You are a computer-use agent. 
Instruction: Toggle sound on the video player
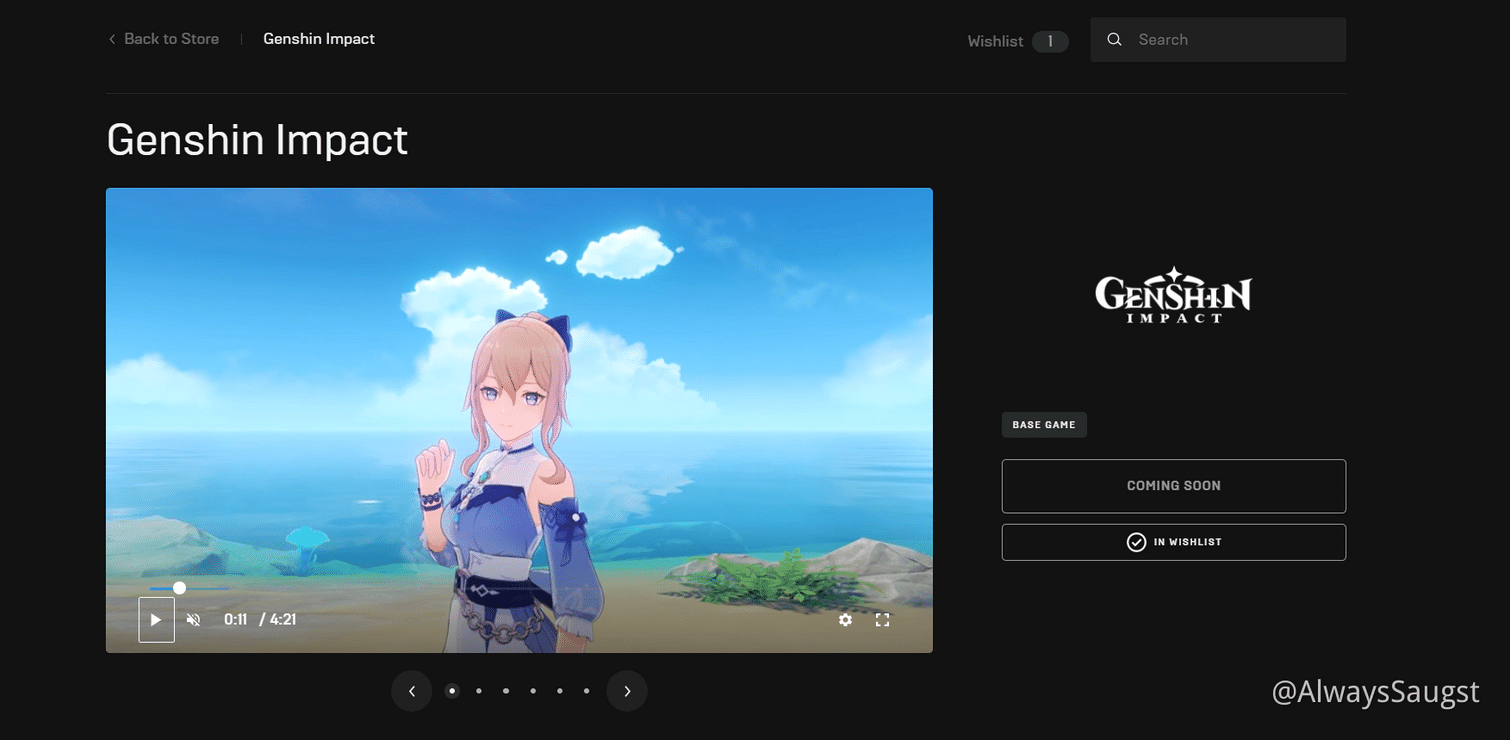(x=193, y=620)
